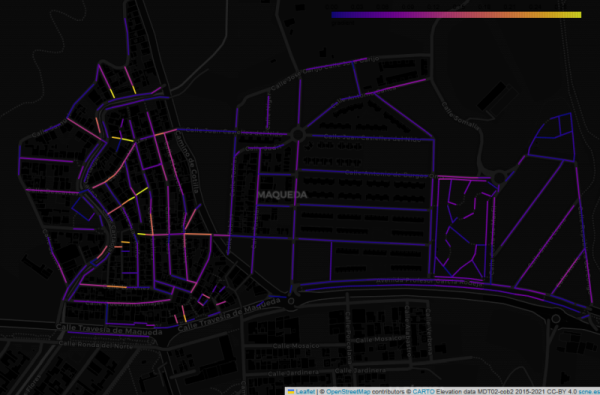Click the small roundabout on Calle Travesía de Maqueda
The image size is (600, 395).
(x=291, y=301)
